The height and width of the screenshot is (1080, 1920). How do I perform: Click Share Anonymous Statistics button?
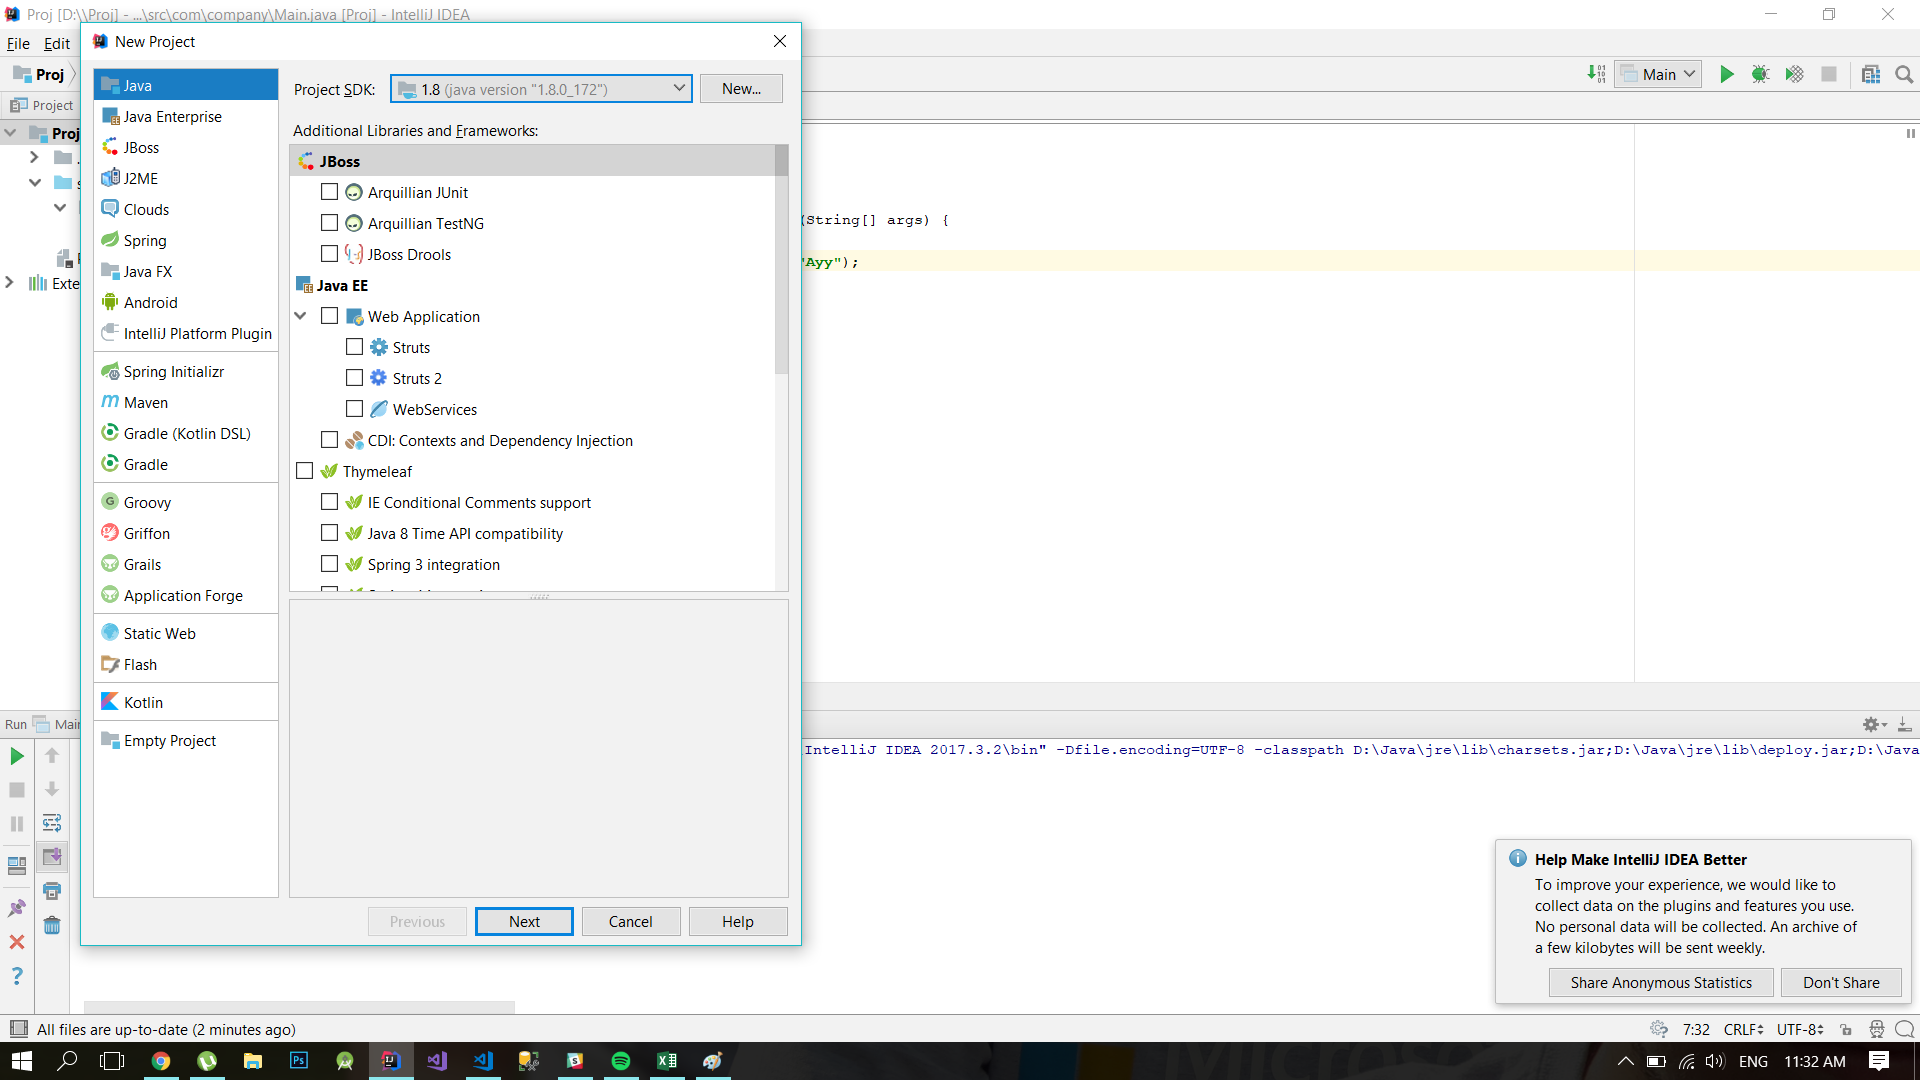(x=1661, y=982)
